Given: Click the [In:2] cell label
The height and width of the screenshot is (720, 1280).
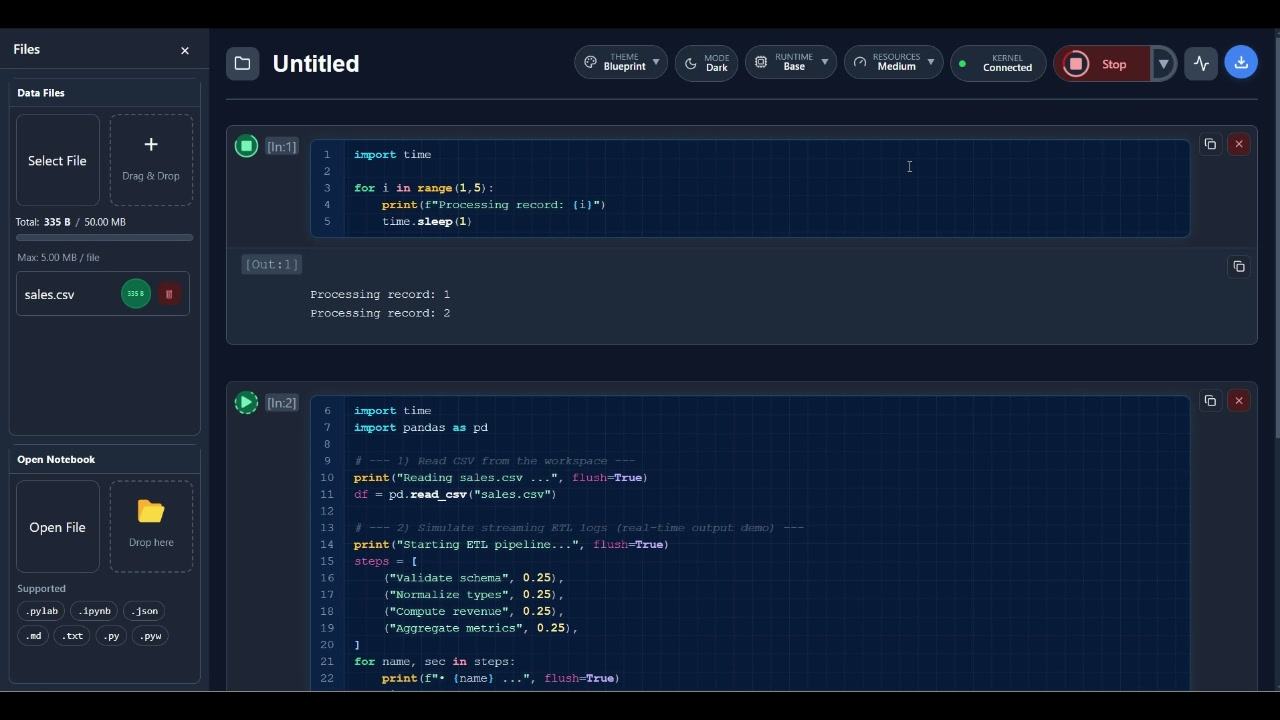Looking at the screenshot, I should (282, 403).
